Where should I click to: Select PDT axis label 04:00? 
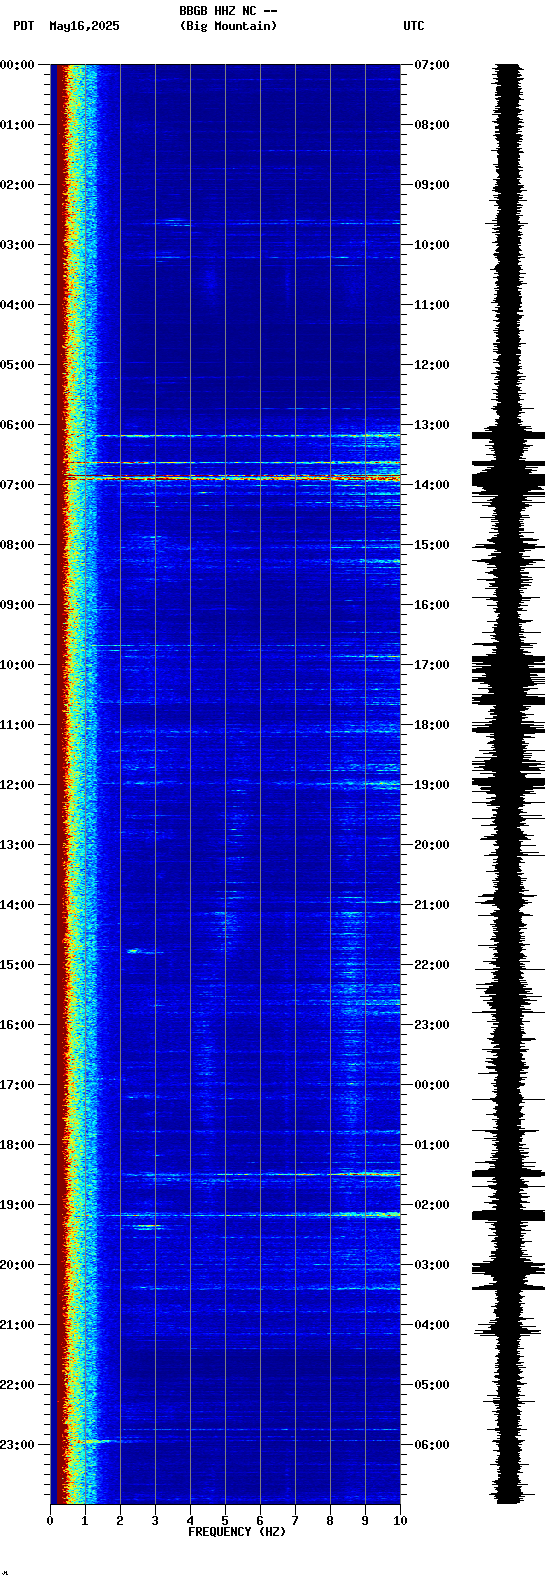point(18,305)
